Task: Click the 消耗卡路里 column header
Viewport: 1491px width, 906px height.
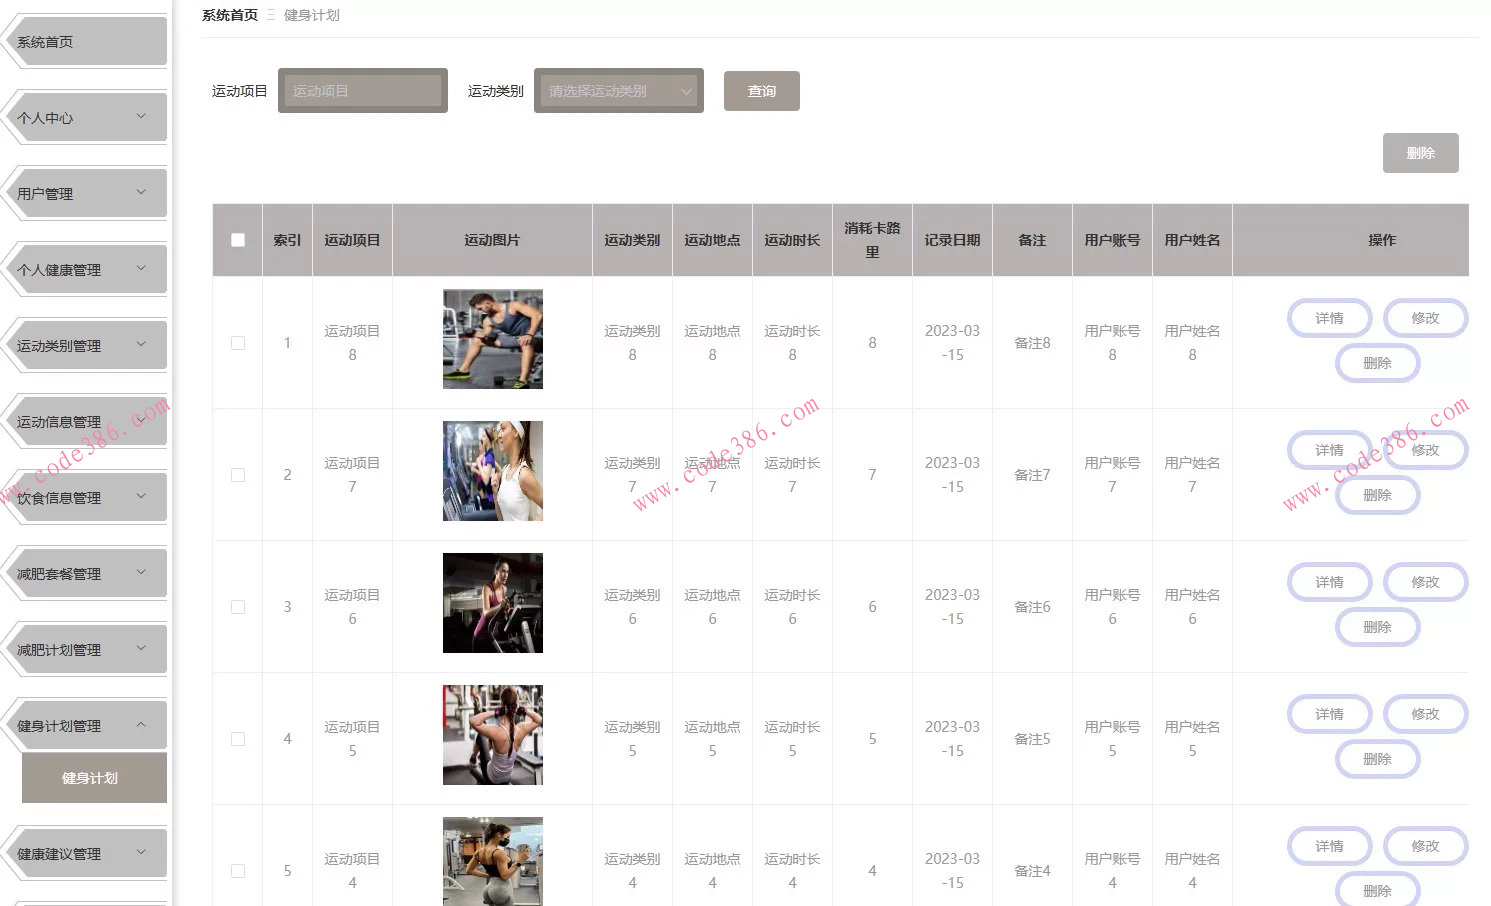Action: (872, 240)
